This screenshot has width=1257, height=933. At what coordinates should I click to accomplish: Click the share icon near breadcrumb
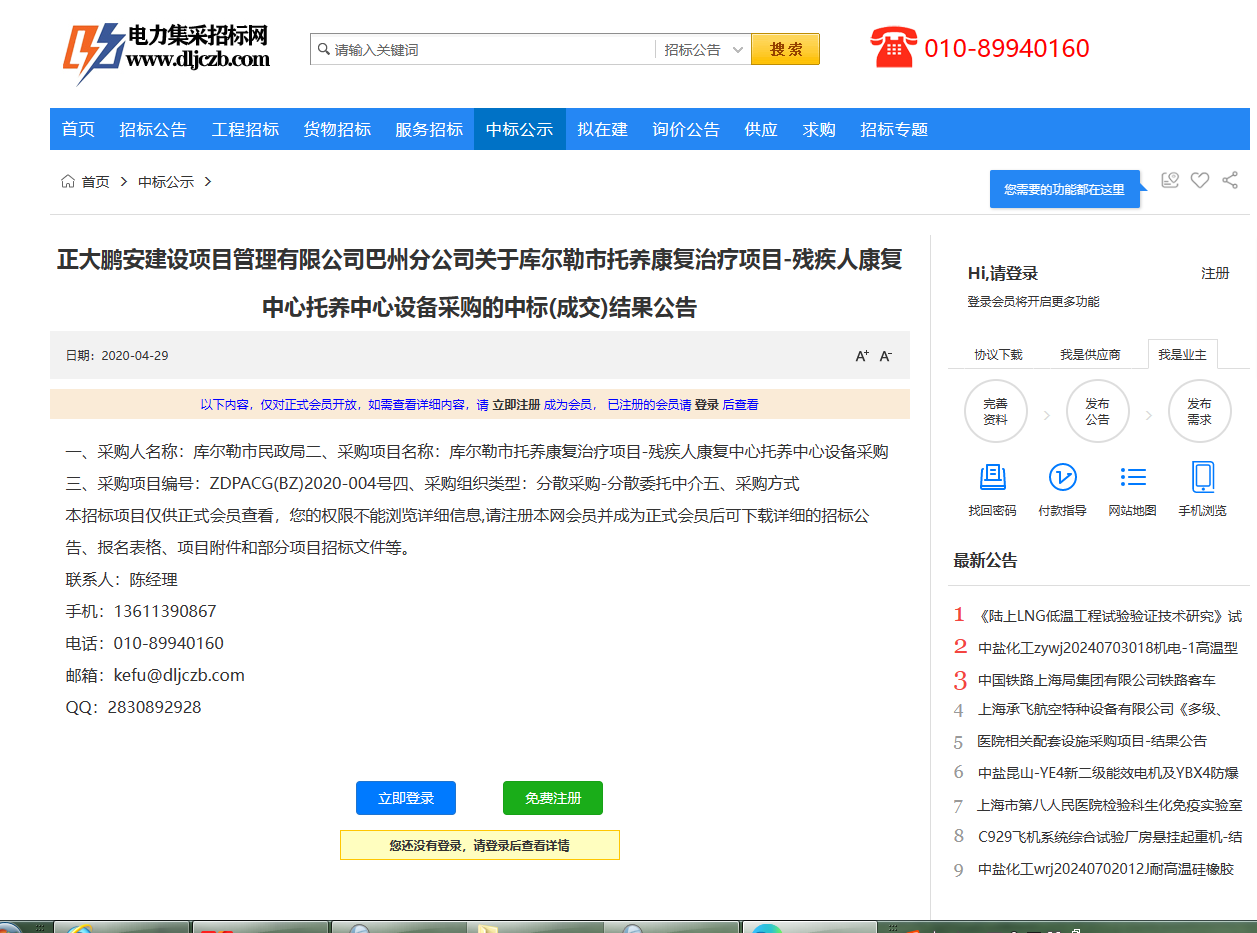point(1230,180)
